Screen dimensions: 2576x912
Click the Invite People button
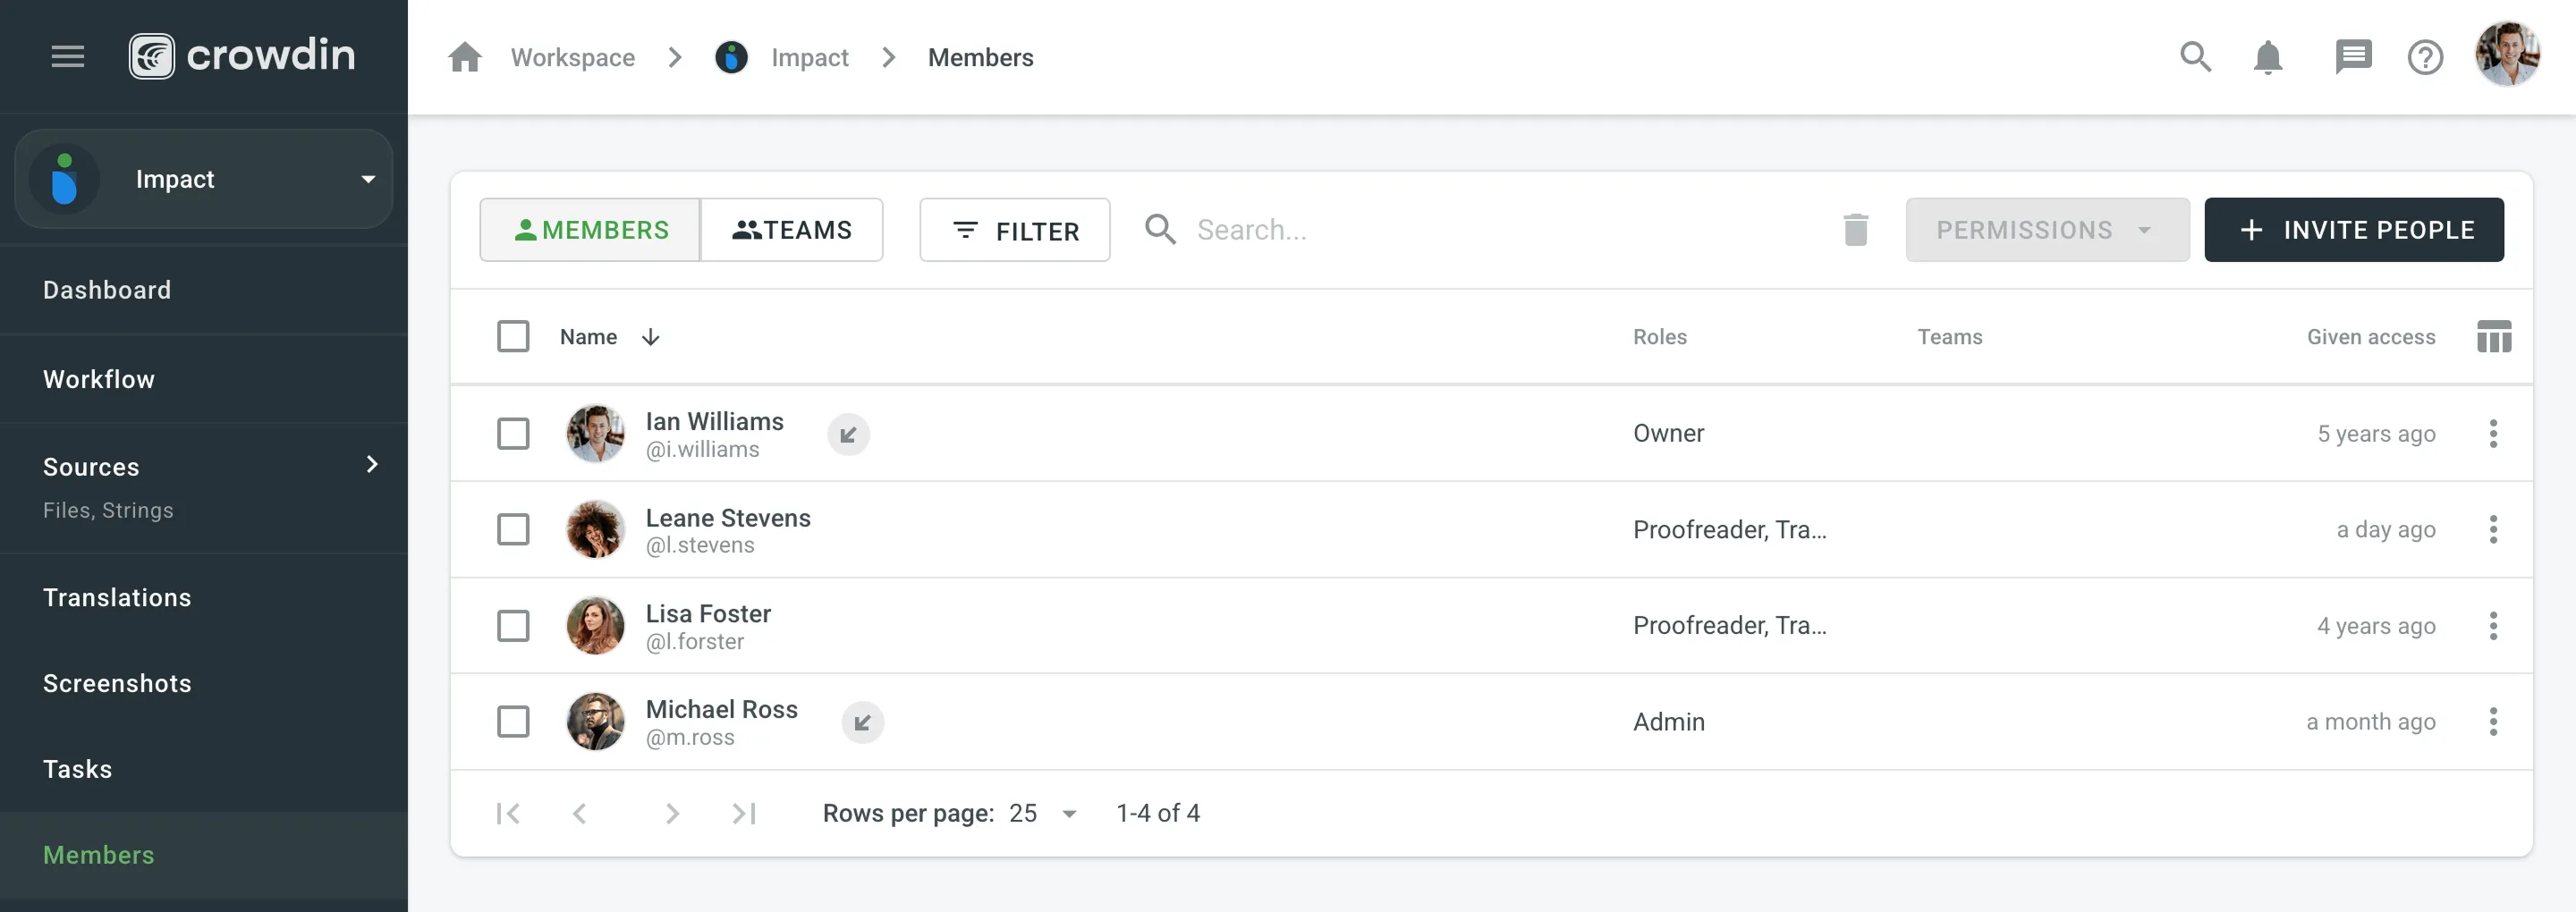[2354, 229]
